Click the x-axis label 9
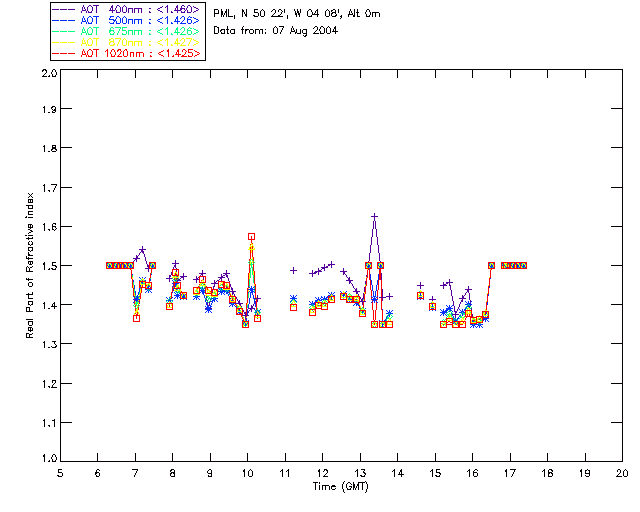 point(210,473)
